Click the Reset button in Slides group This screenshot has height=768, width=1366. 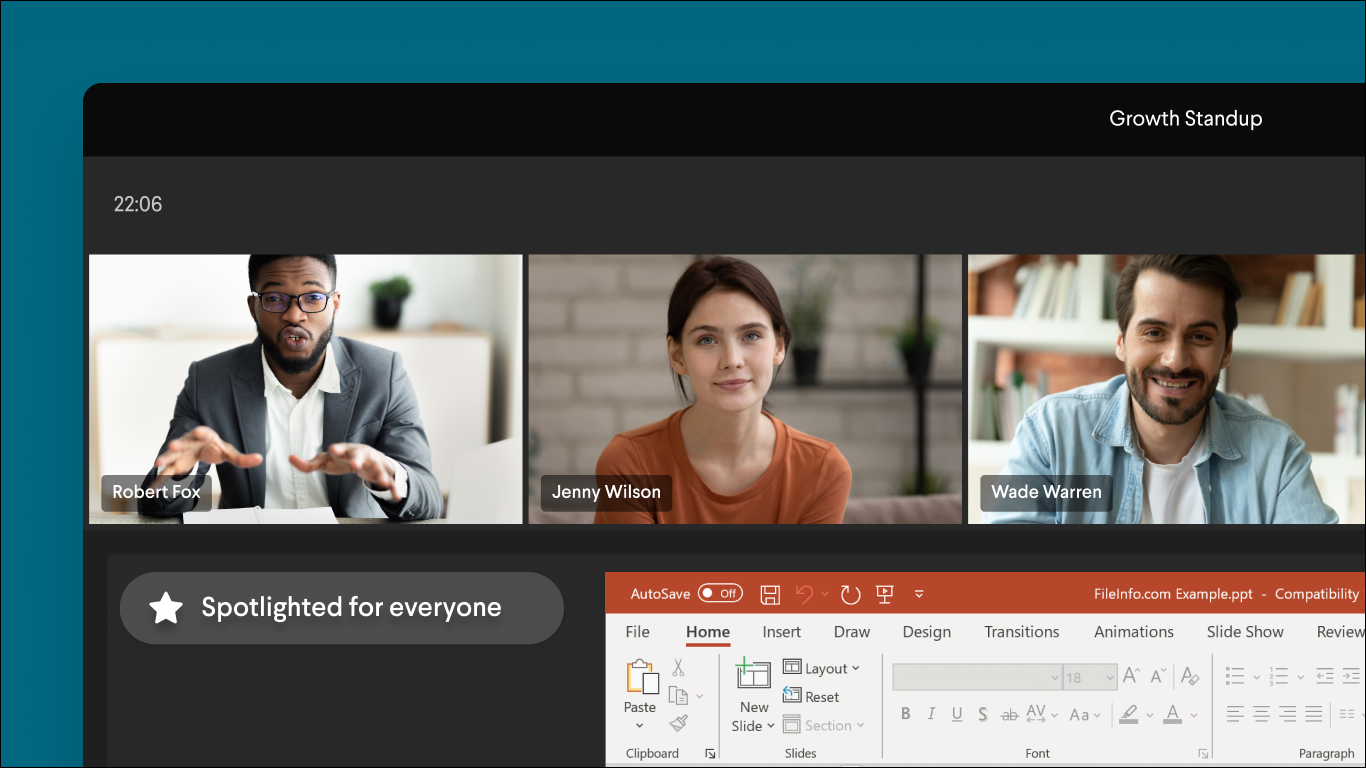[x=821, y=697]
